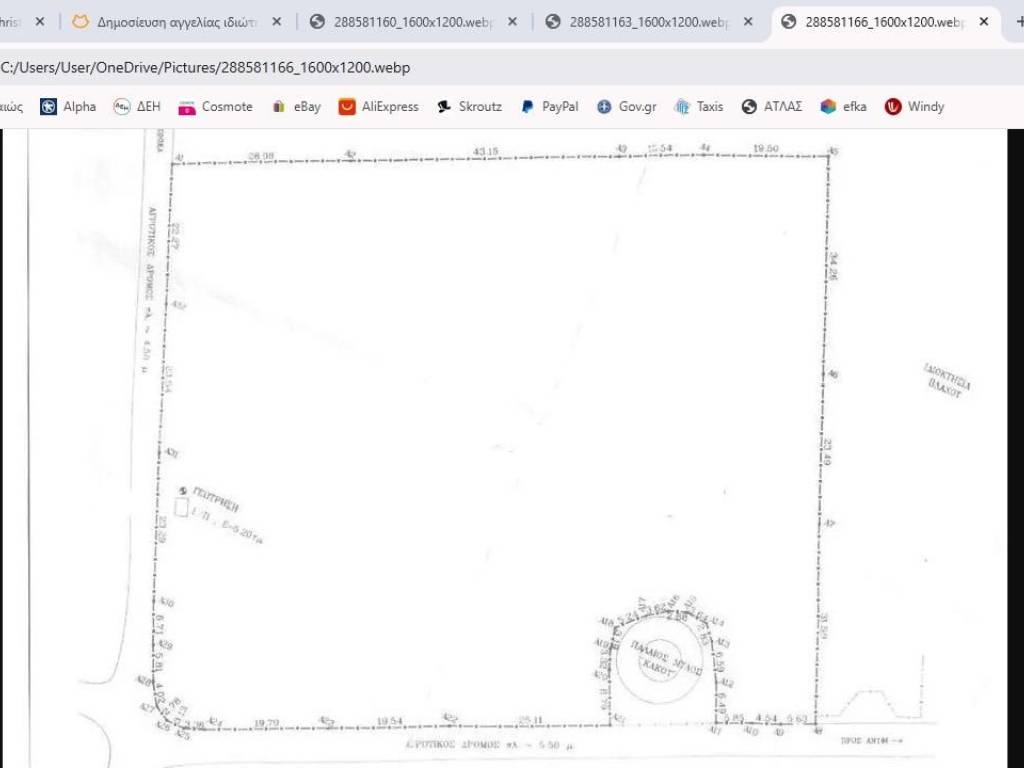
Task: Go to the eBay bookmark
Action: click(x=296, y=107)
